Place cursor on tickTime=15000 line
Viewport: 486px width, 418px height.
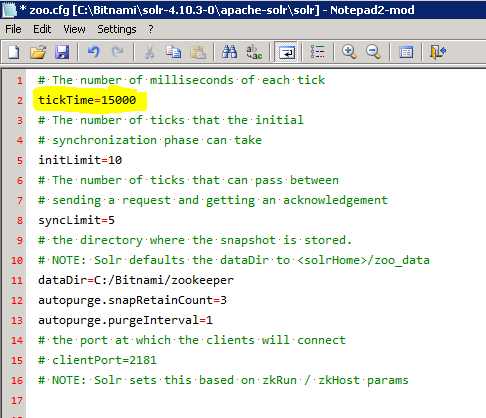(x=87, y=100)
